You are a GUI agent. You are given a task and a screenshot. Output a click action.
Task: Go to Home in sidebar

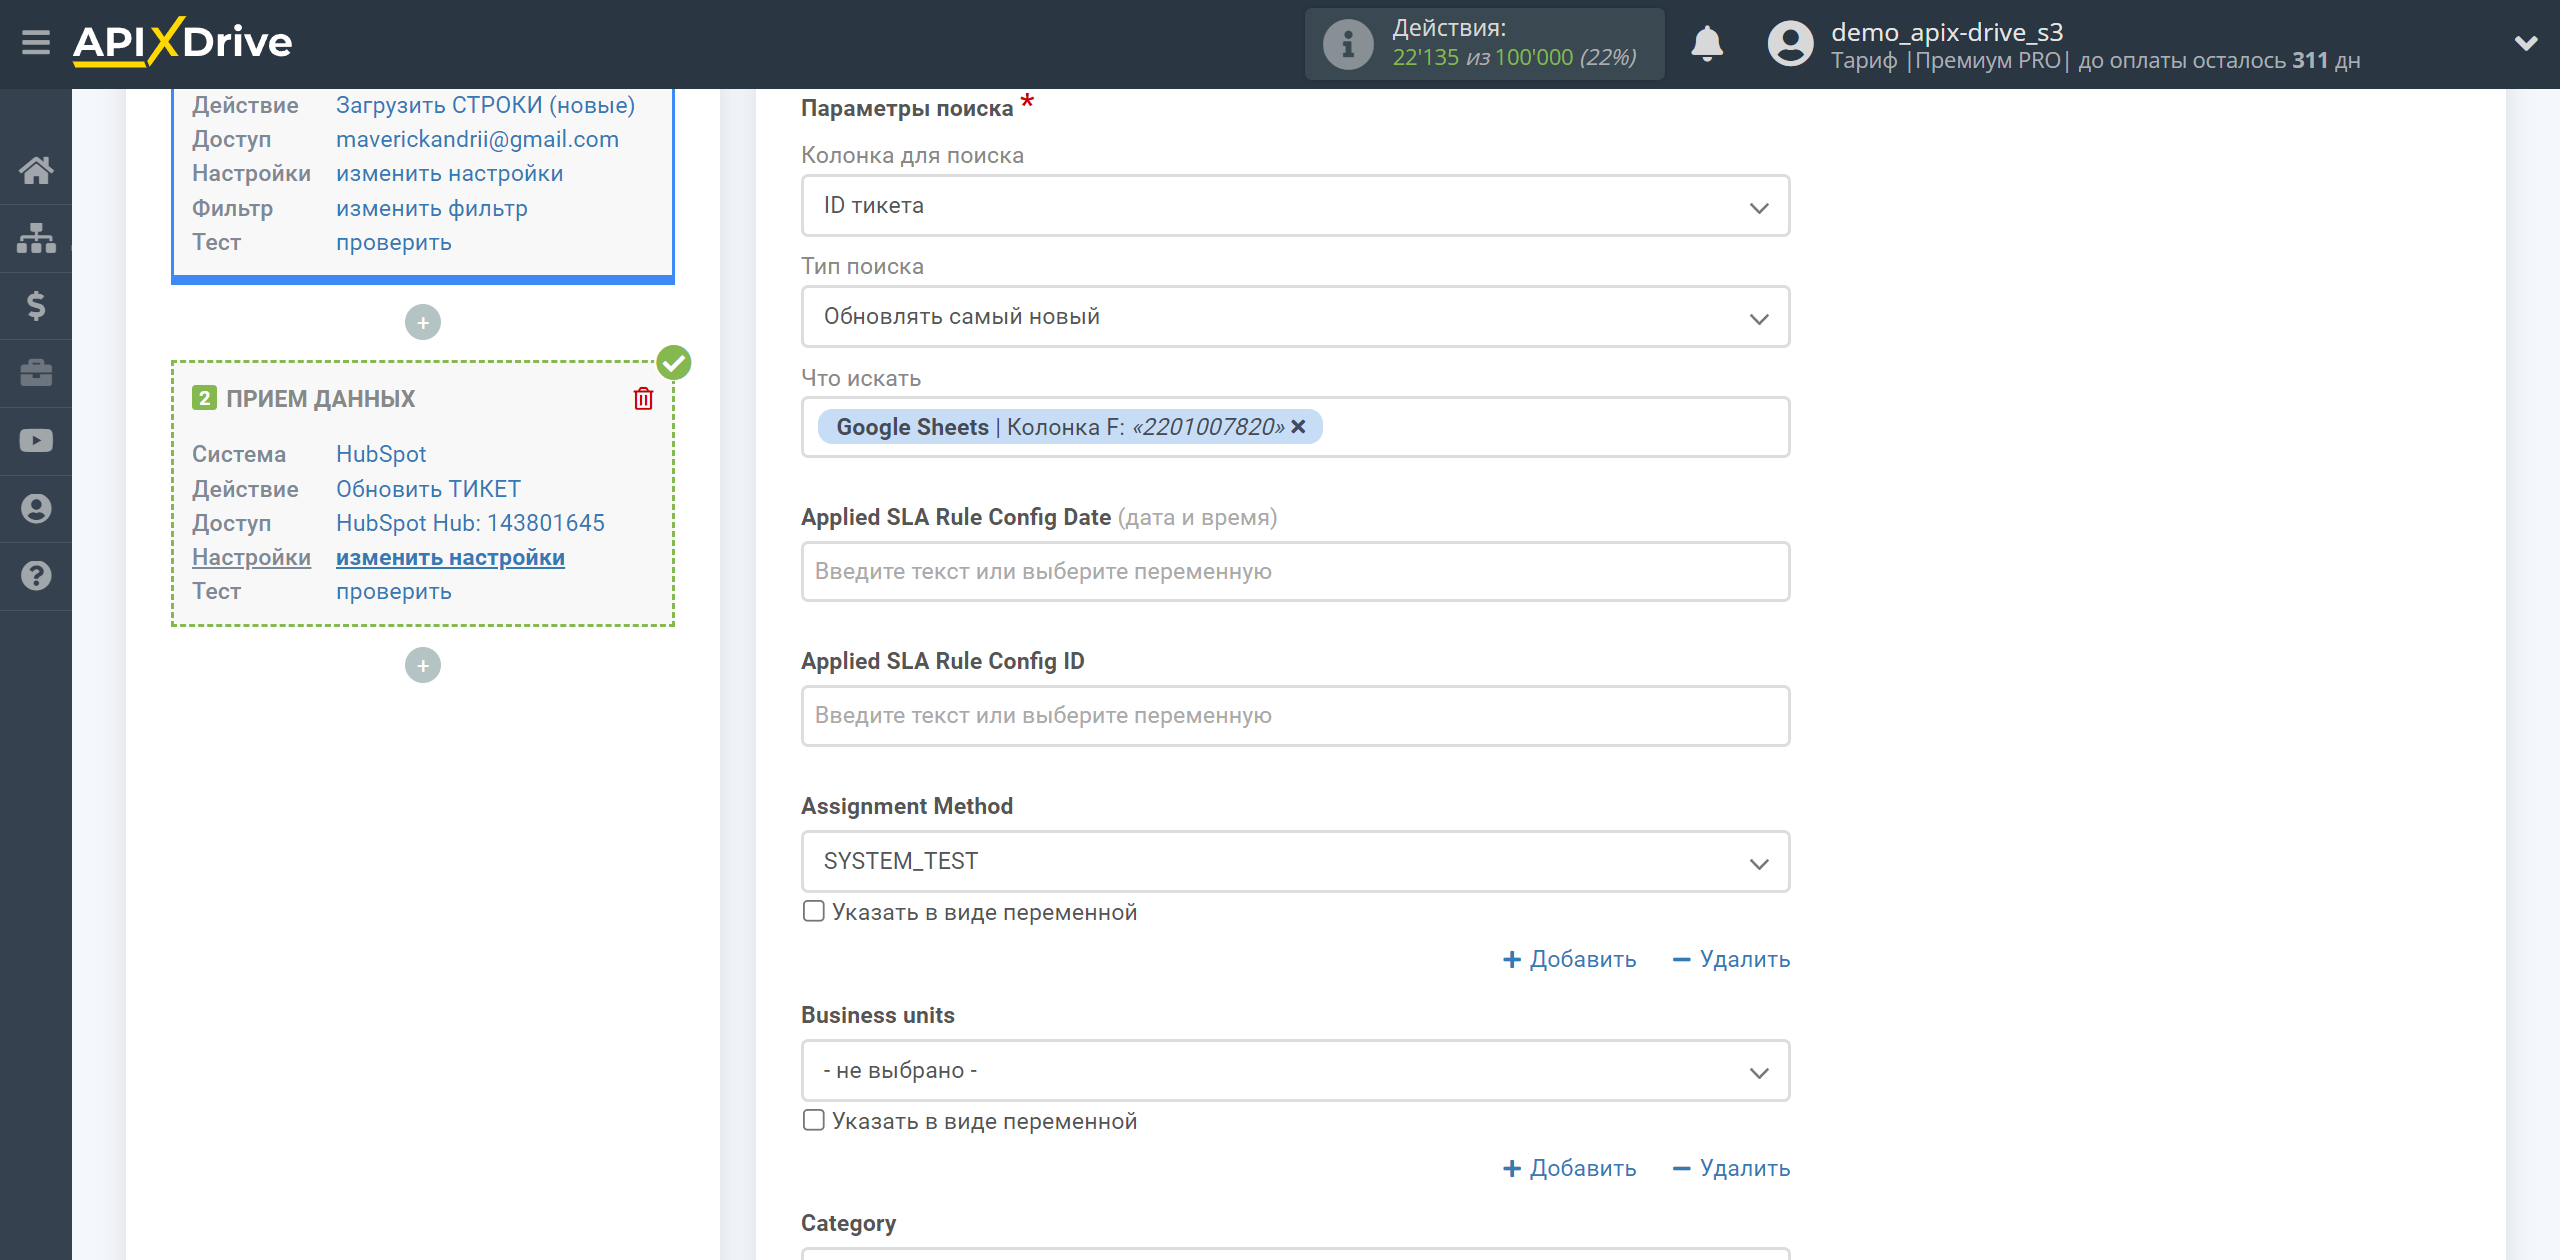[36, 170]
